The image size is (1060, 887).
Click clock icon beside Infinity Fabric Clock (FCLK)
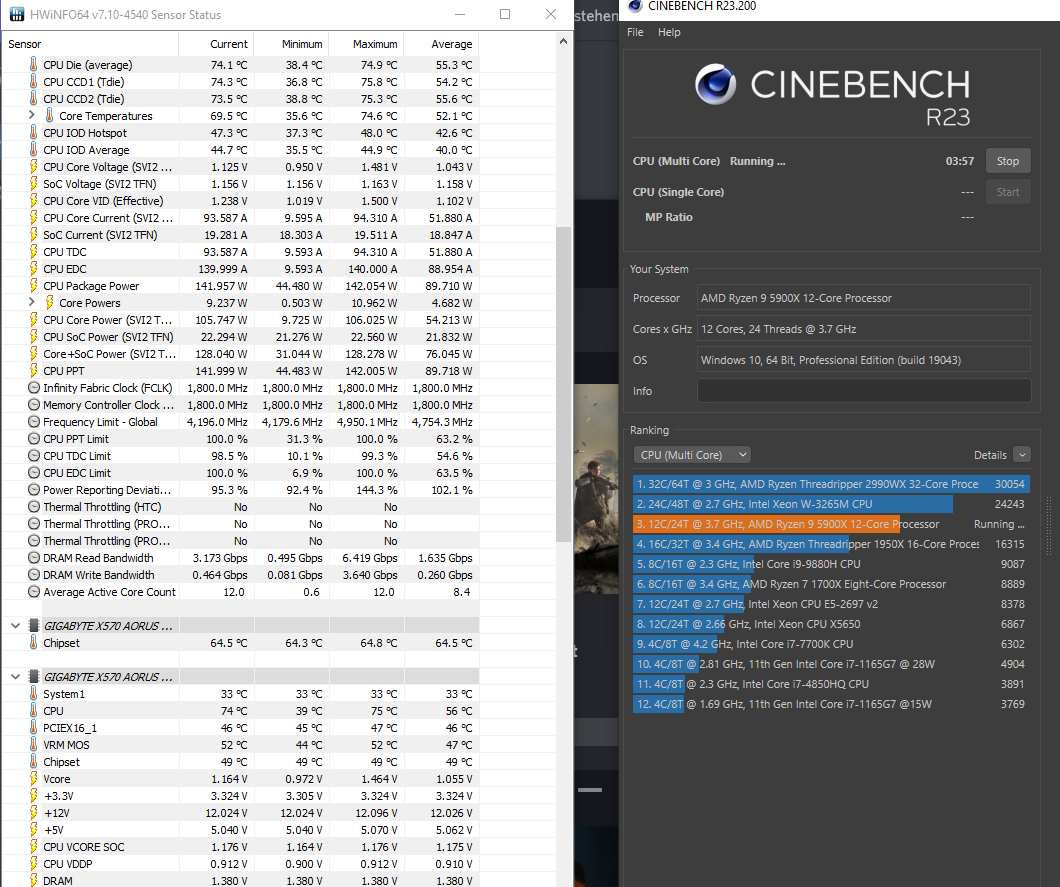point(34,387)
